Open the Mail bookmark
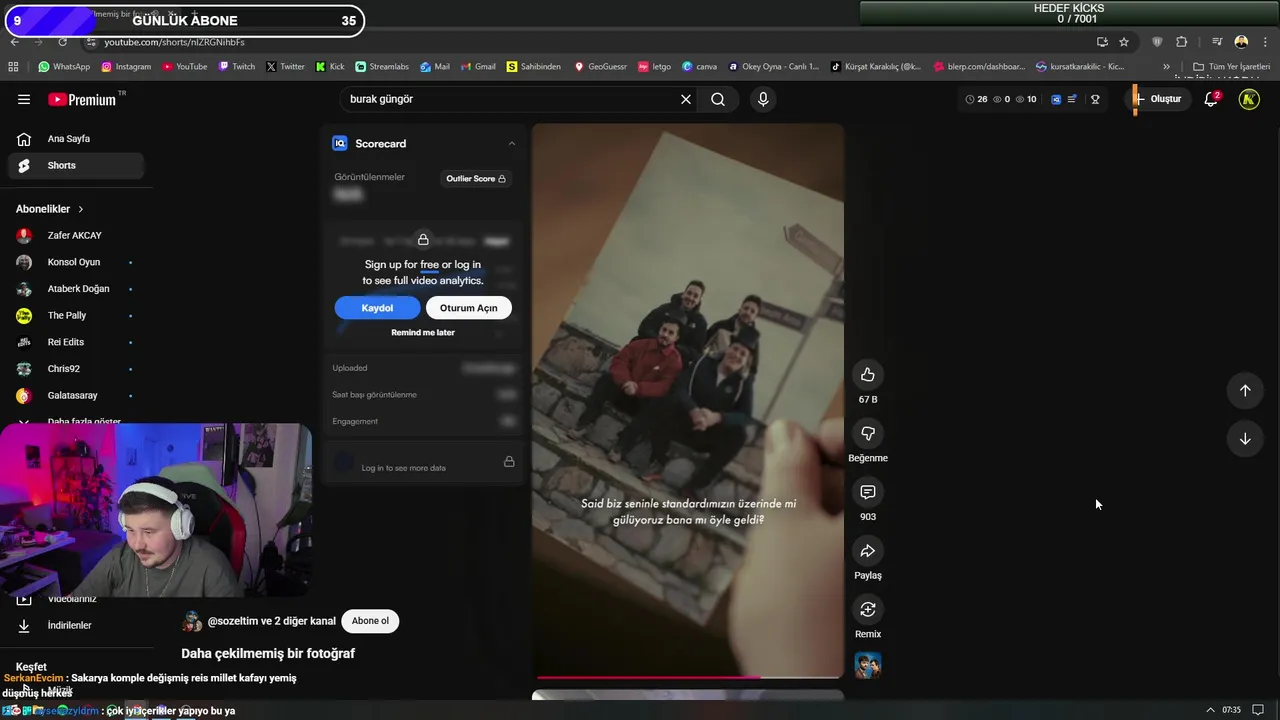This screenshot has height=720, width=1280. [434, 67]
